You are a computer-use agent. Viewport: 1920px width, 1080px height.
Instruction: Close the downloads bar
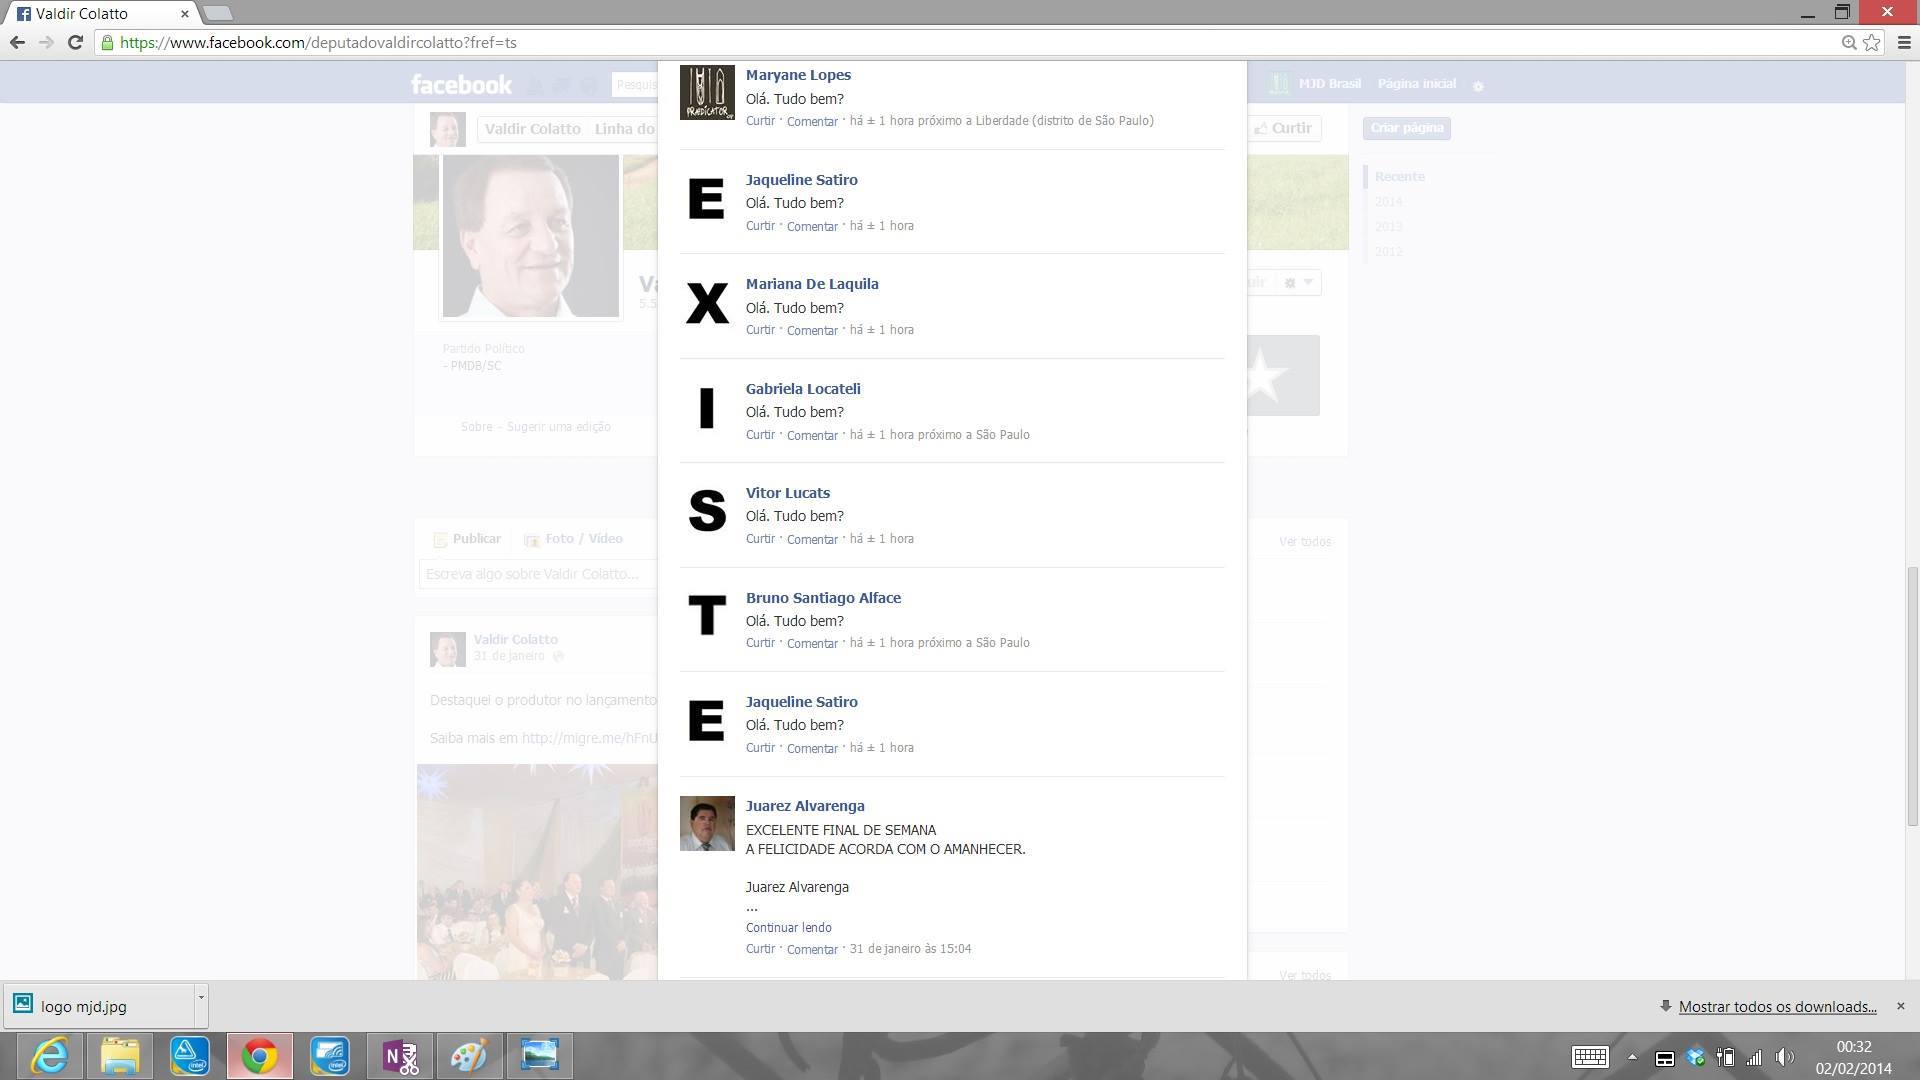1900,1006
